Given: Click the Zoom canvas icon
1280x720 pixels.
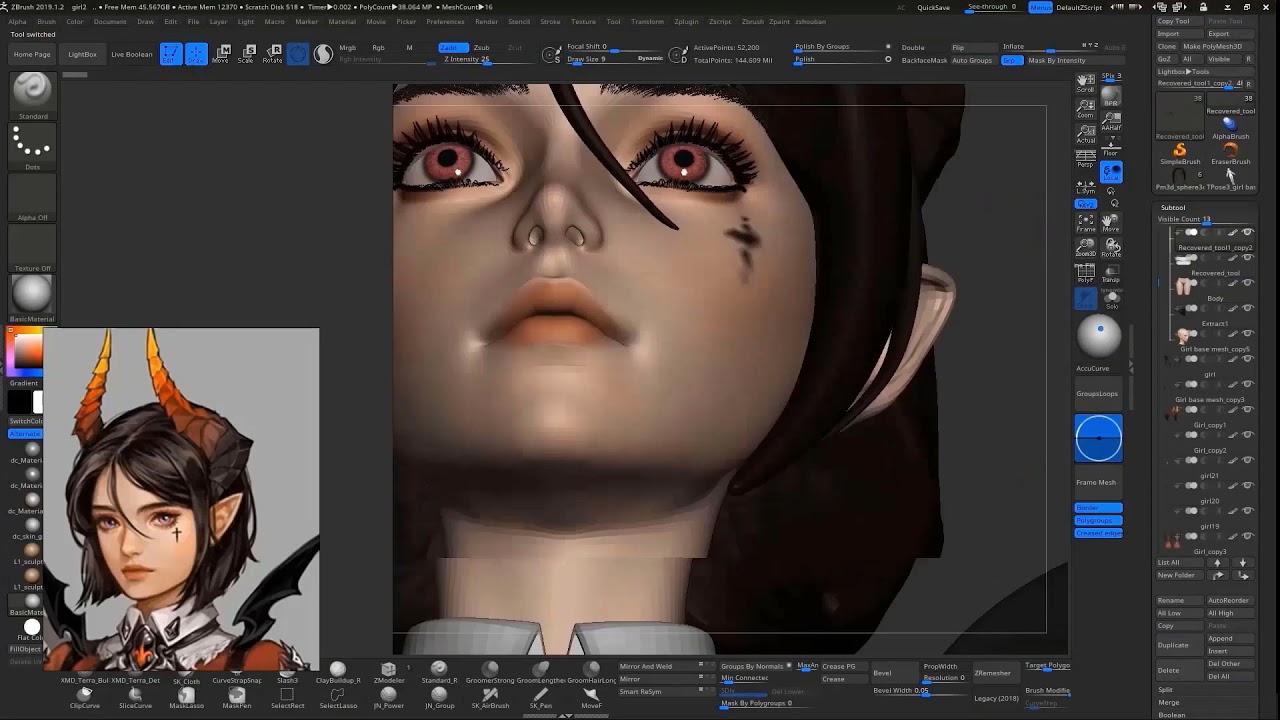Looking at the screenshot, I should (x=1085, y=110).
